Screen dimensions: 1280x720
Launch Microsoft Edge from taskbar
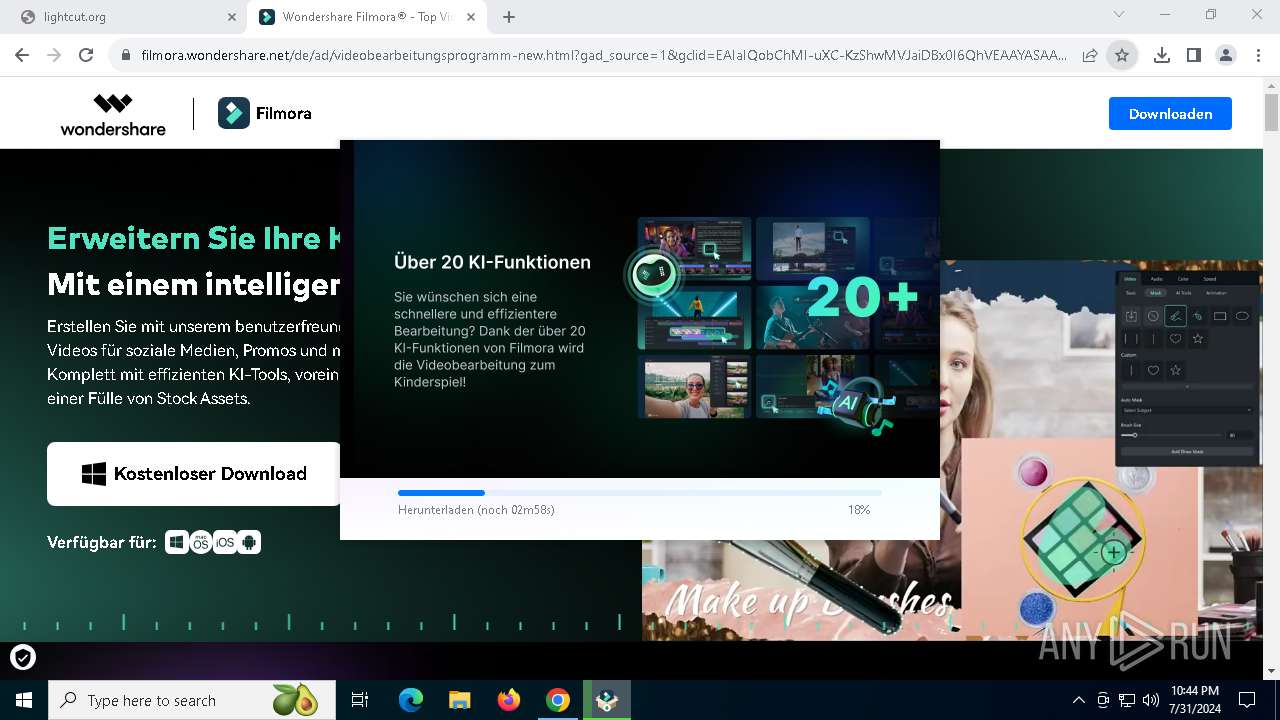[410, 700]
